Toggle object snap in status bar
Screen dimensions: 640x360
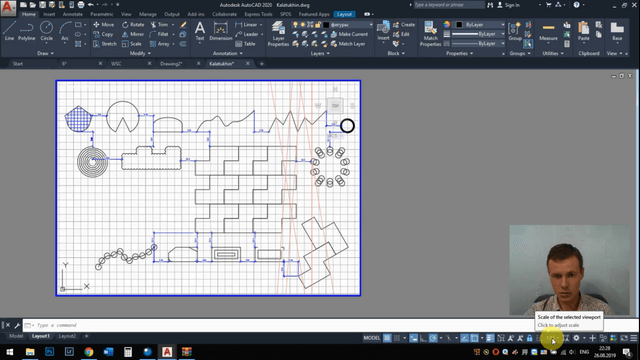(474, 338)
